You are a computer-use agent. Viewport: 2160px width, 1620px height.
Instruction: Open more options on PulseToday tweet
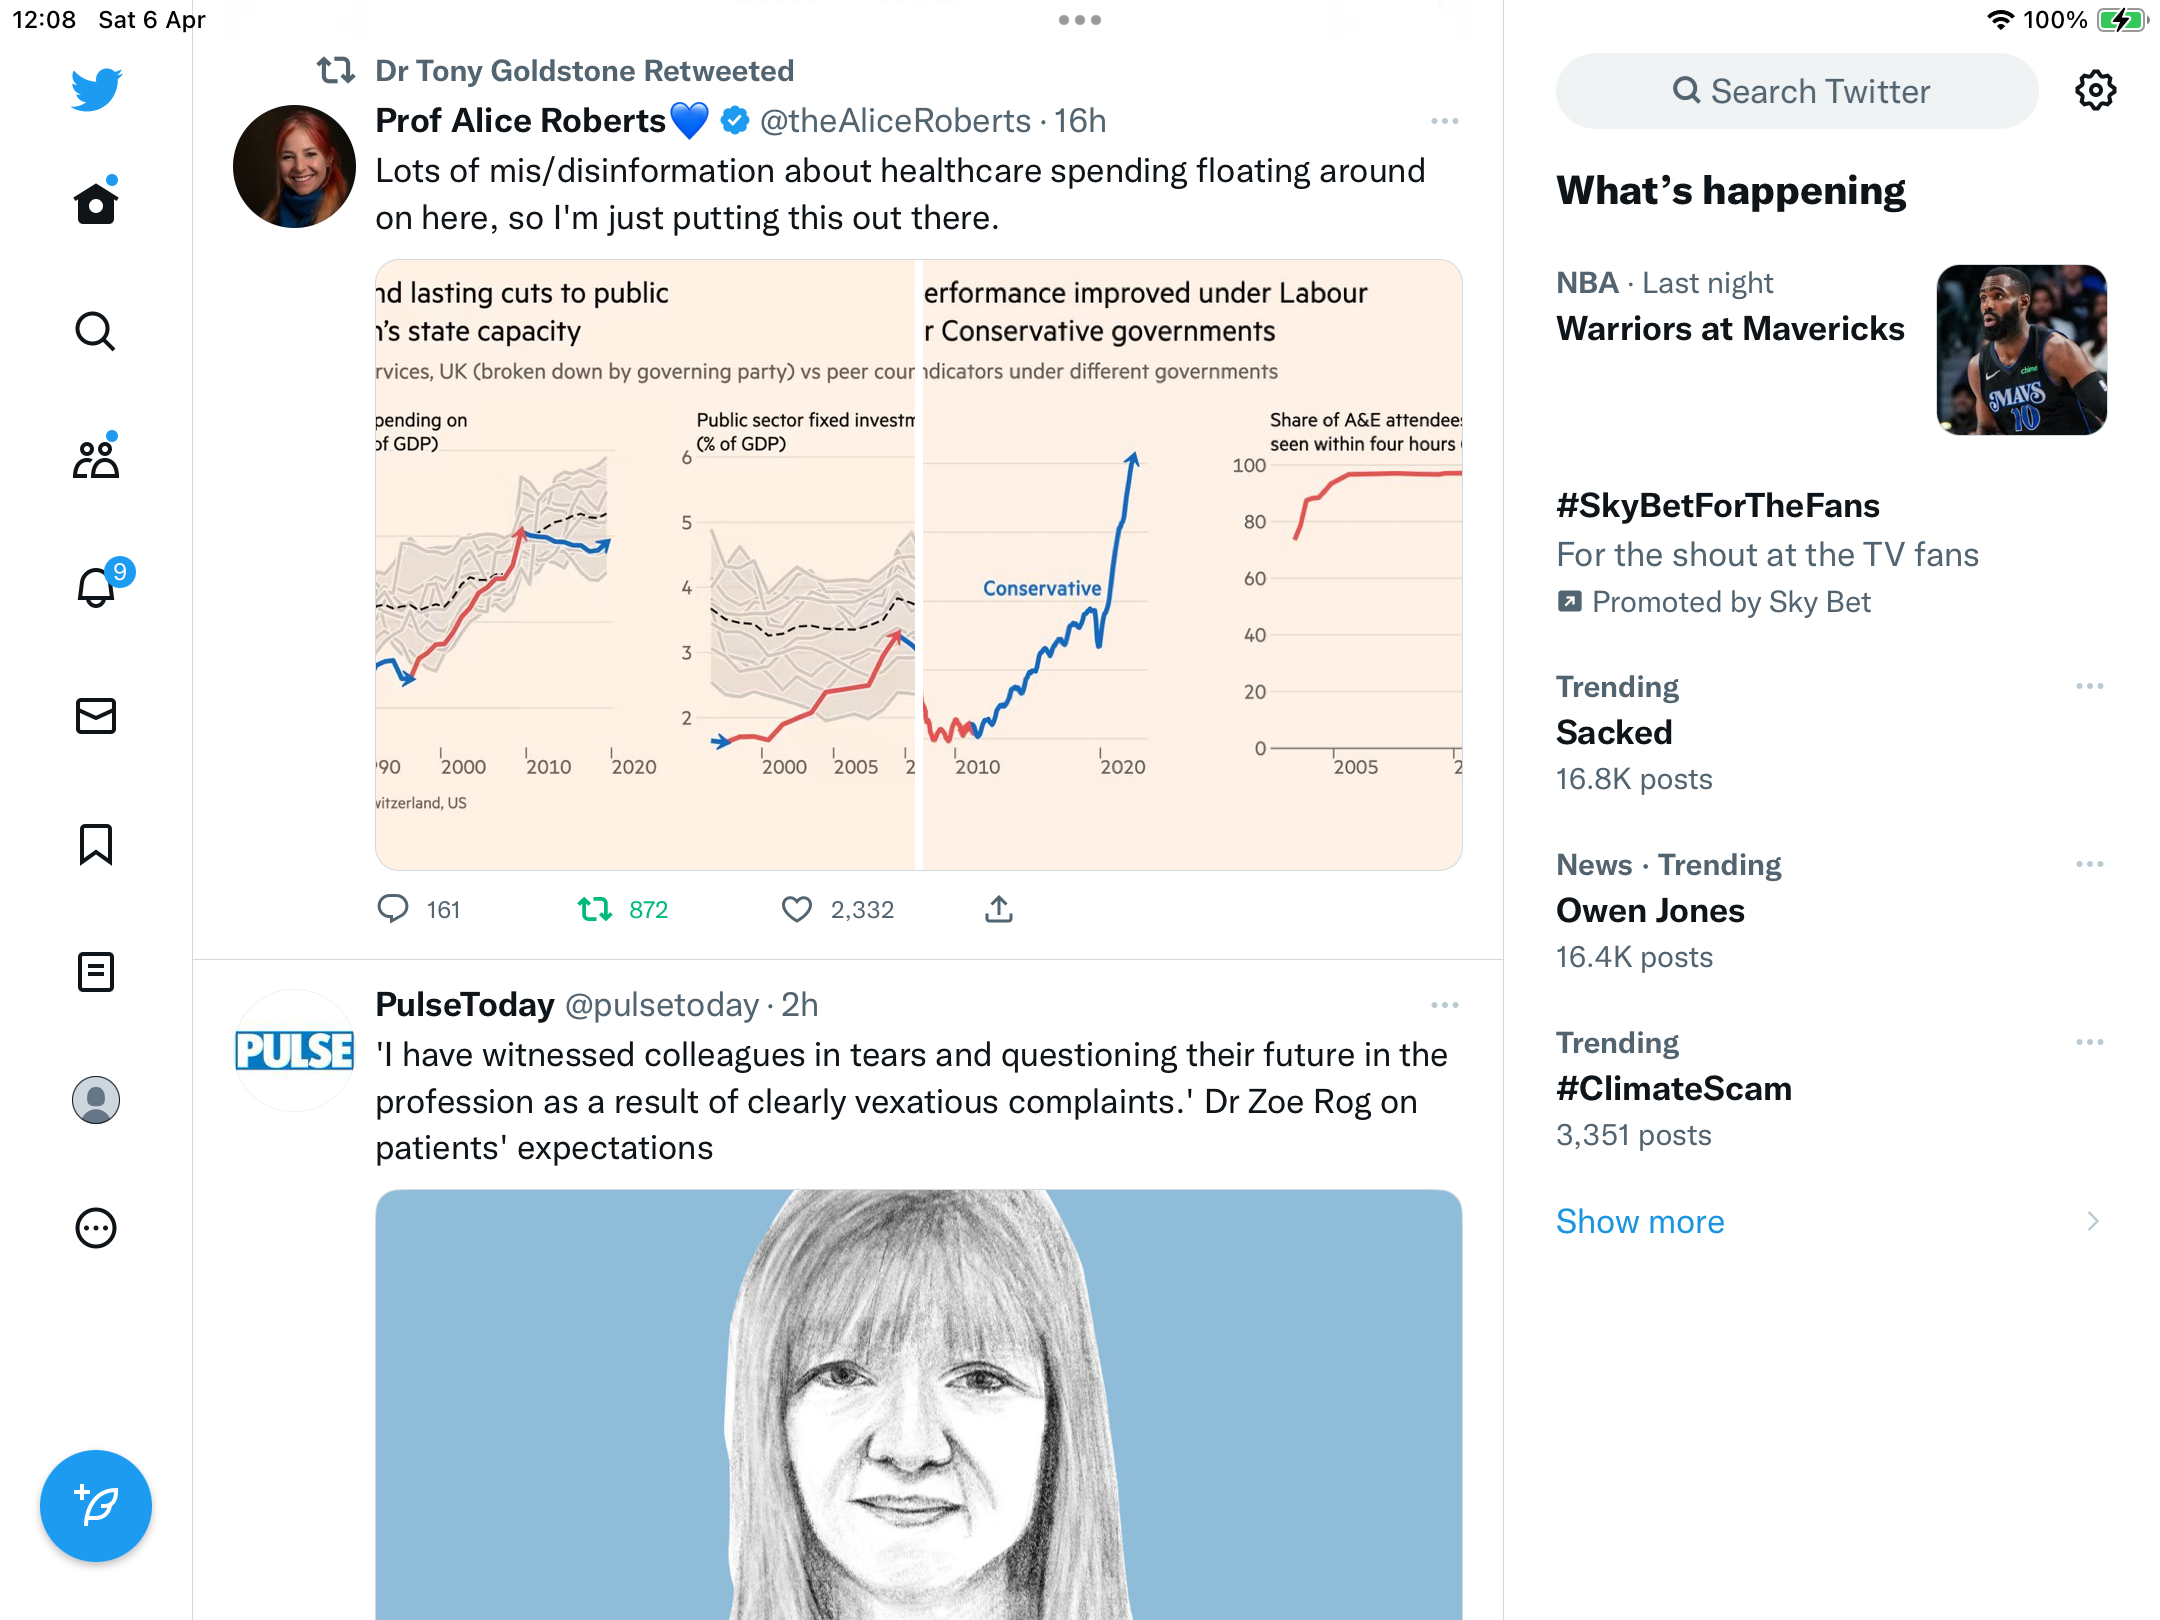[x=1445, y=1005]
